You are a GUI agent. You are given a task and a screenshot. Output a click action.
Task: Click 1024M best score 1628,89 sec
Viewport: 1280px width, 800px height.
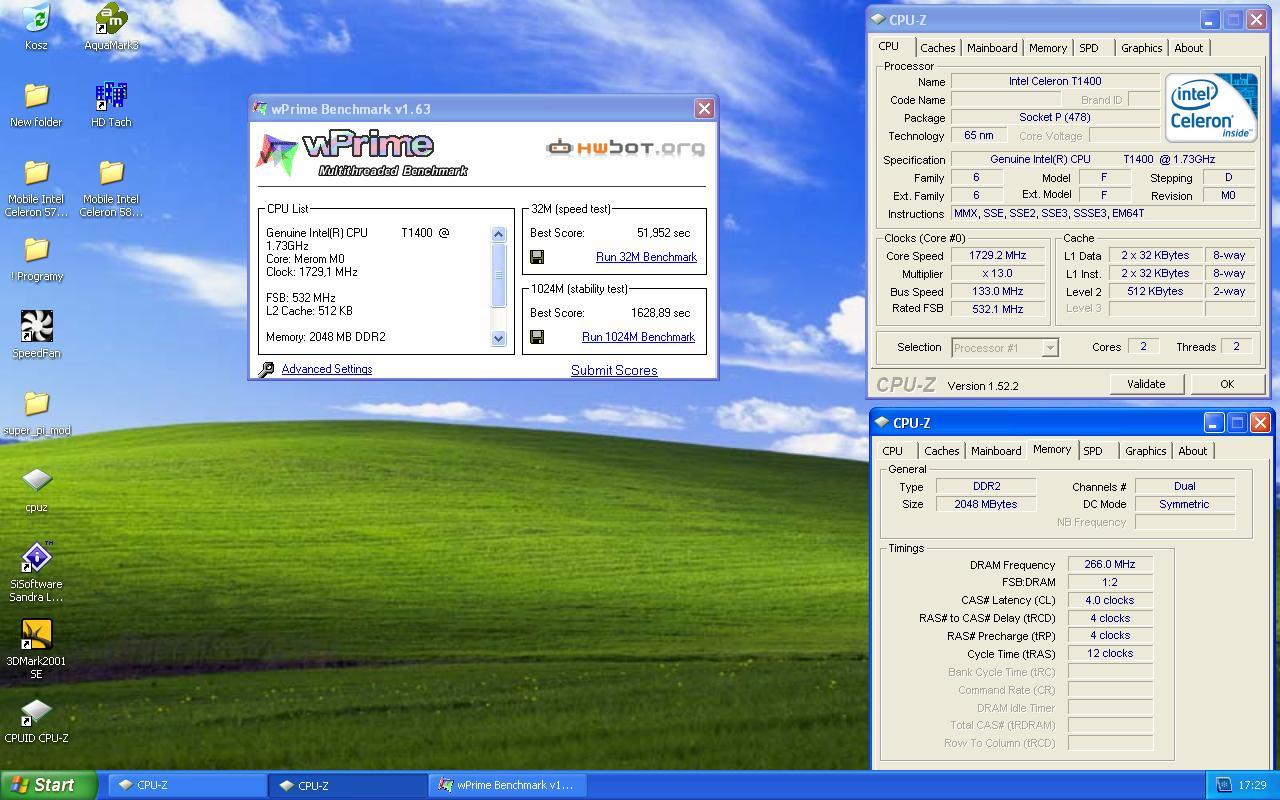pyautogui.click(x=660, y=313)
